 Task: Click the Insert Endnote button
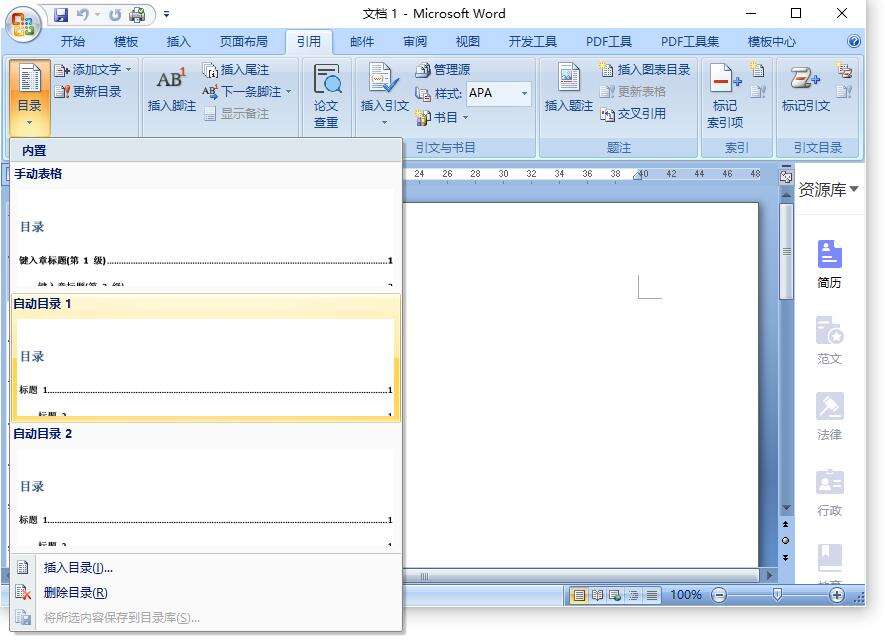tap(236, 70)
